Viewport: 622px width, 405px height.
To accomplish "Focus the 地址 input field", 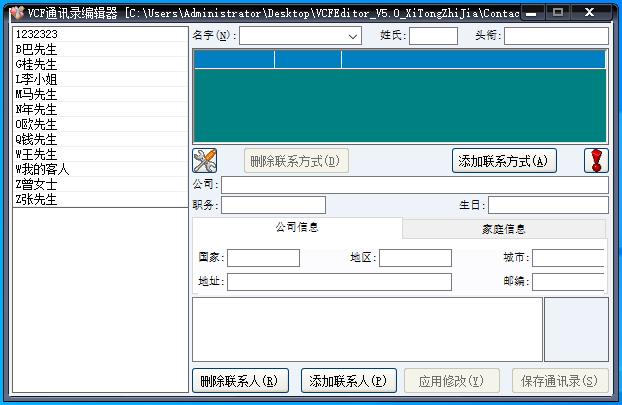I will click(x=339, y=282).
